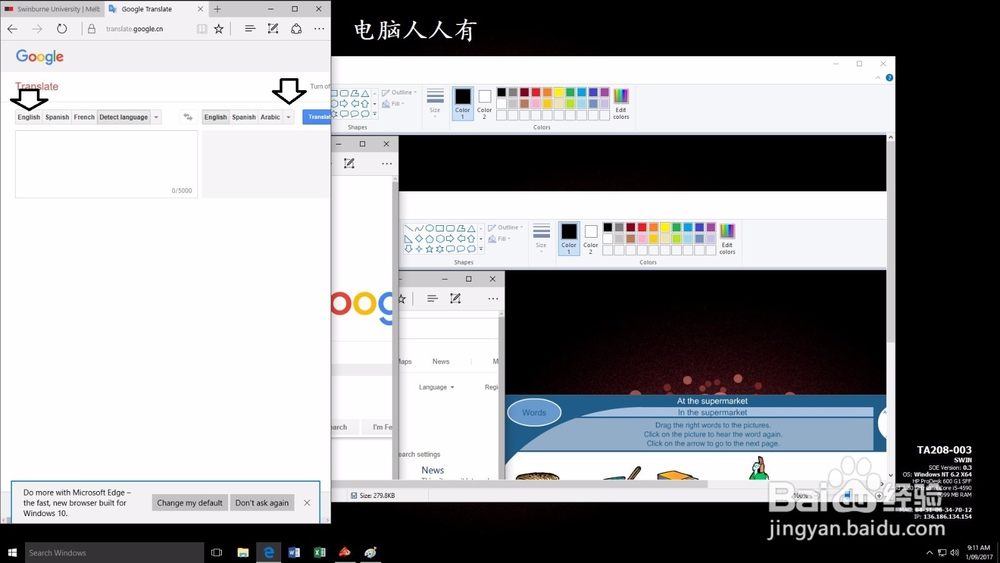Click the Paint vertical scrollbar

(890, 306)
